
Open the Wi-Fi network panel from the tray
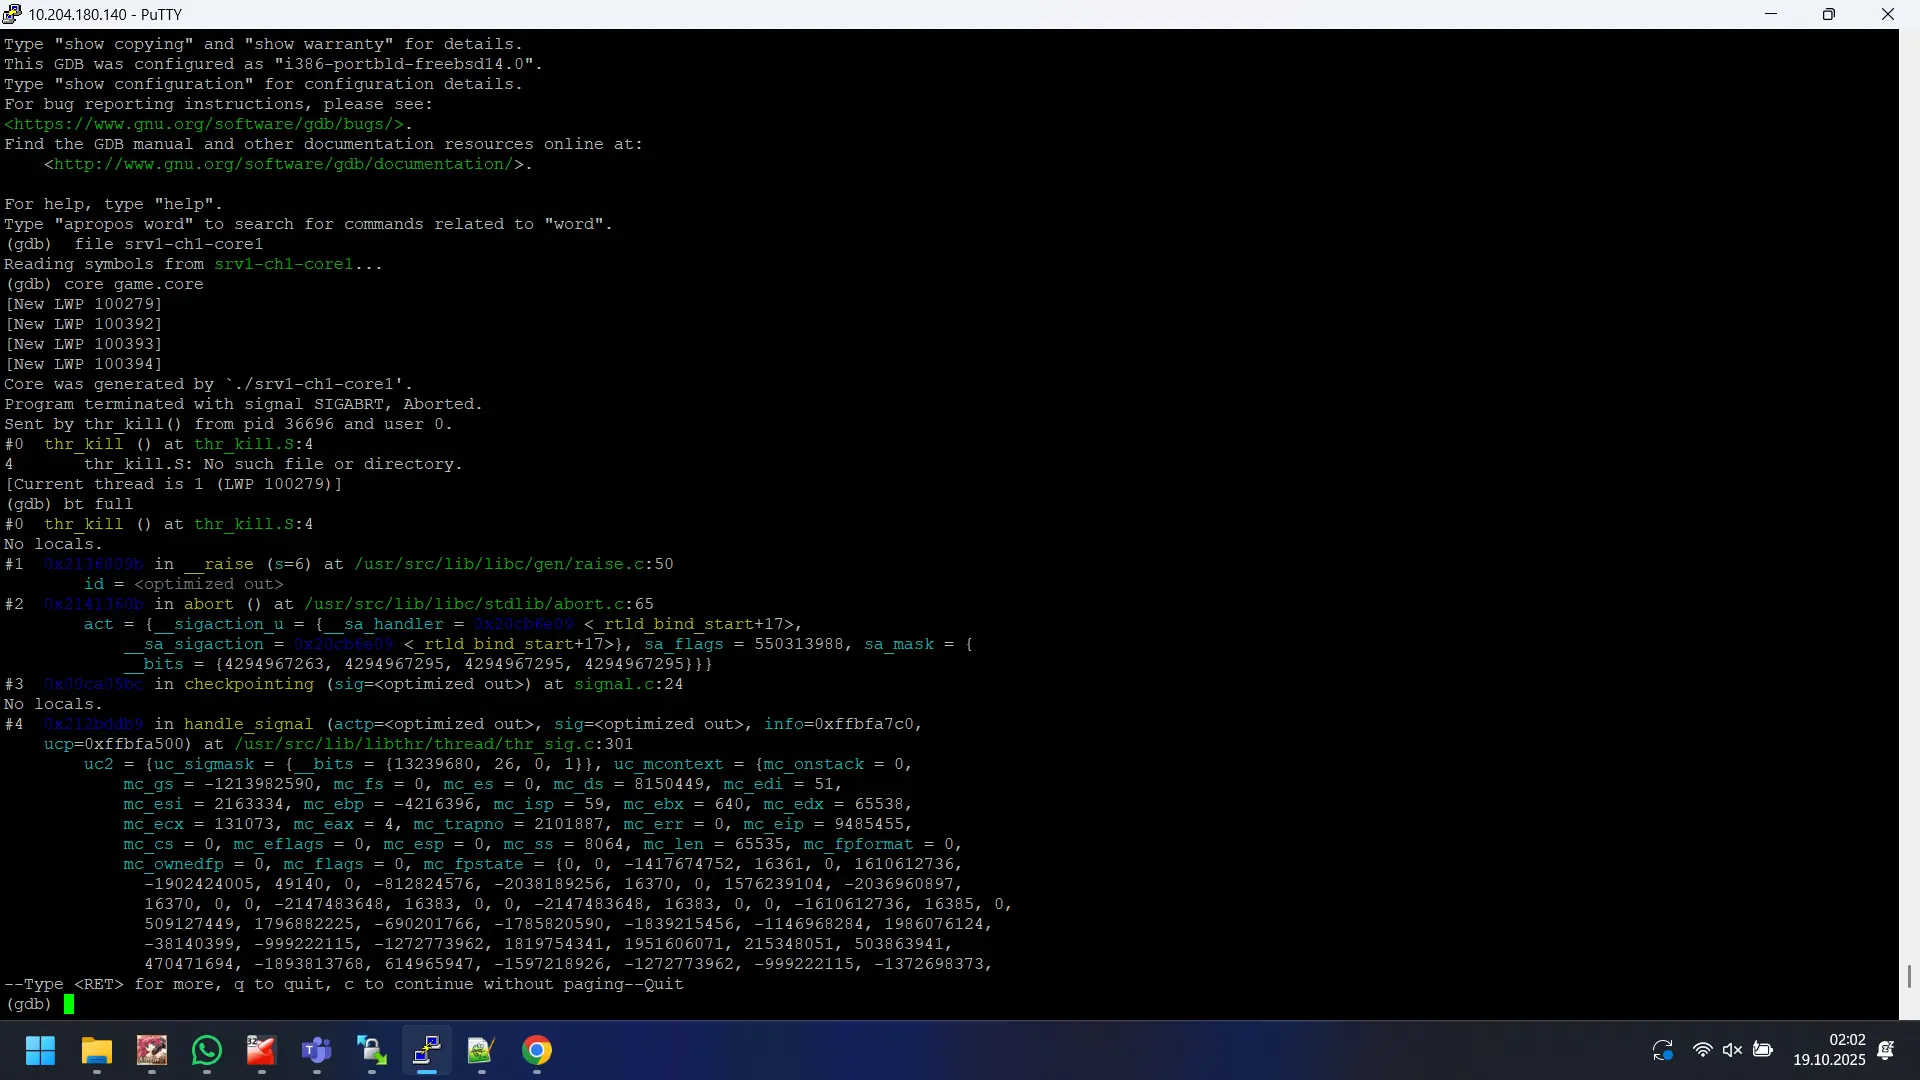[x=1702, y=1051]
